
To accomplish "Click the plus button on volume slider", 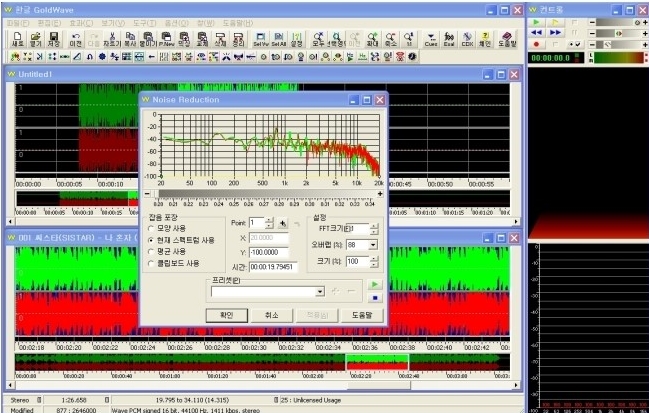I will (x=645, y=22).
